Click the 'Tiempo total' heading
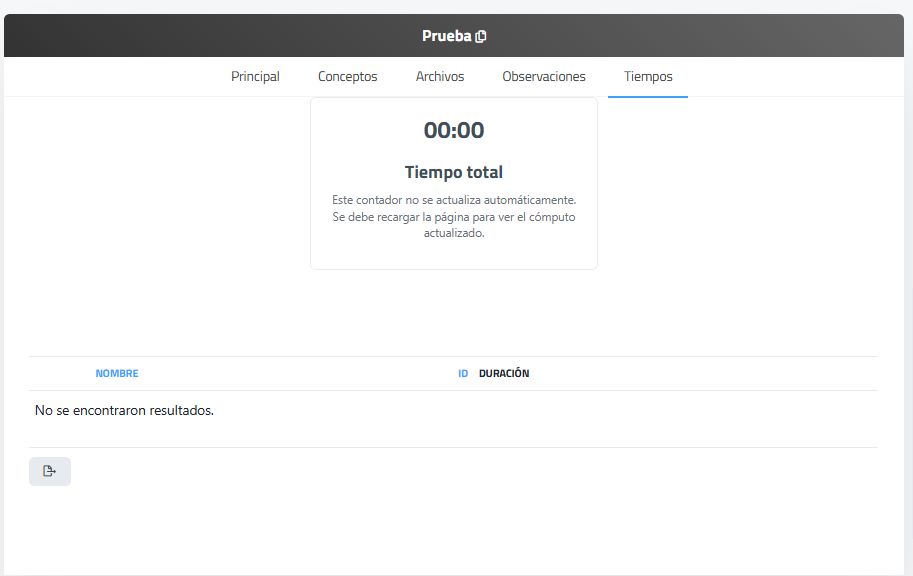This screenshot has width=913, height=576. tap(454, 172)
